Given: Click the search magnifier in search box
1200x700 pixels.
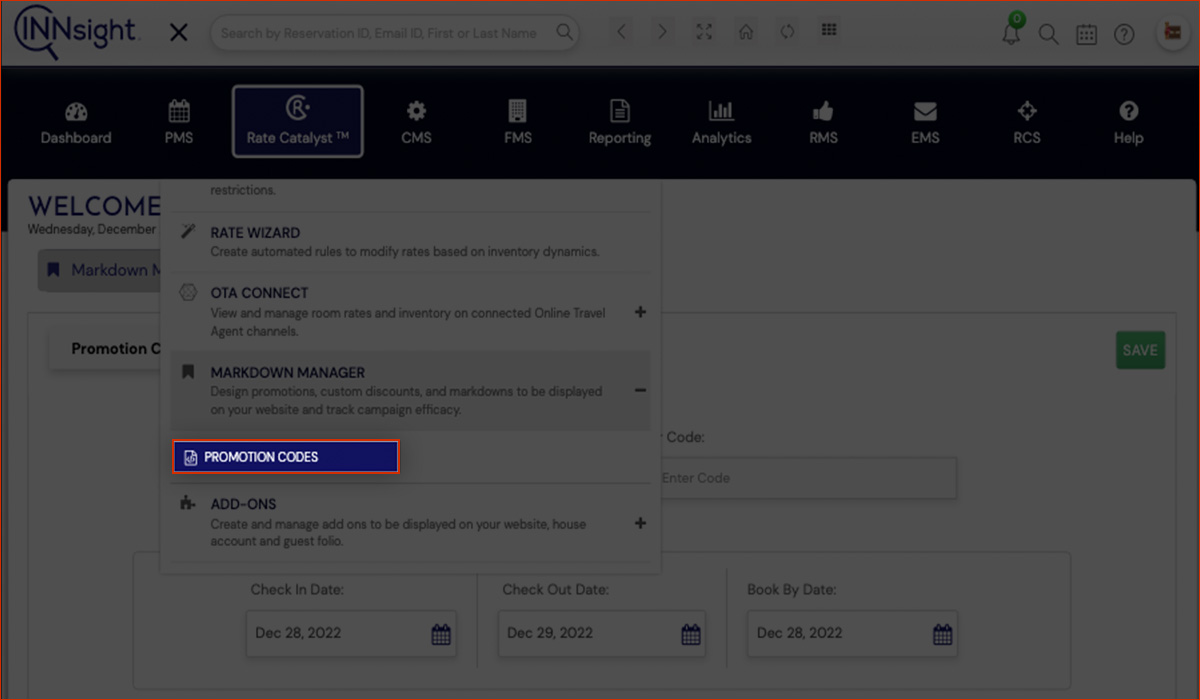Looking at the screenshot, I should [x=565, y=33].
